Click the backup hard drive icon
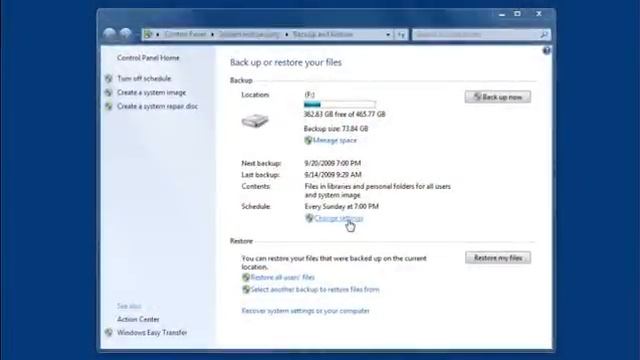This screenshot has height=360, width=640. pyautogui.click(x=255, y=121)
